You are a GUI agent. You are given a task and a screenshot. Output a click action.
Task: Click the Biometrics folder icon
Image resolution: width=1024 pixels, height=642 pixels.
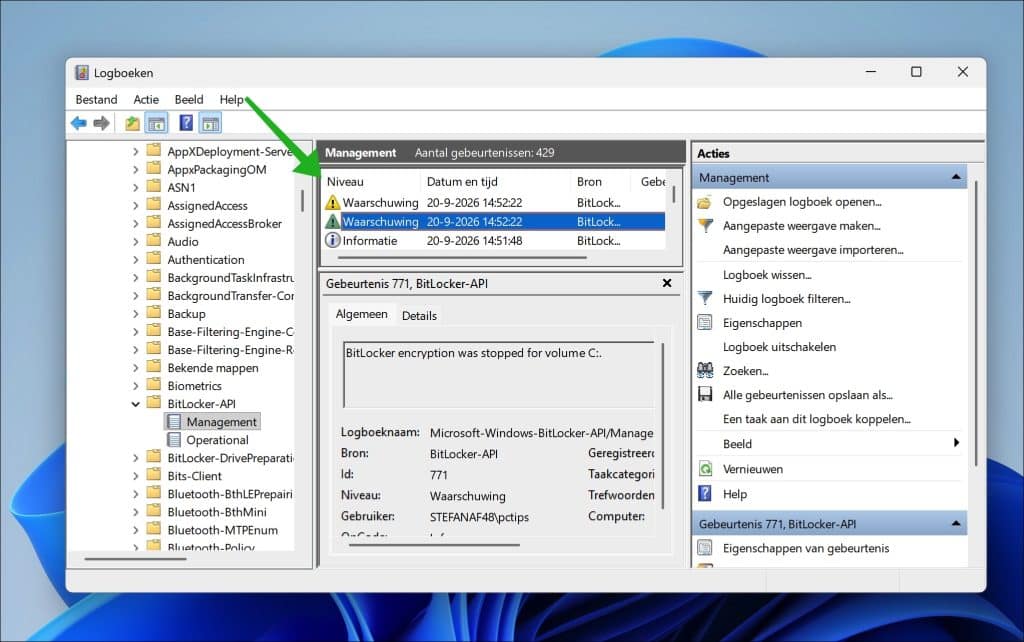click(154, 385)
